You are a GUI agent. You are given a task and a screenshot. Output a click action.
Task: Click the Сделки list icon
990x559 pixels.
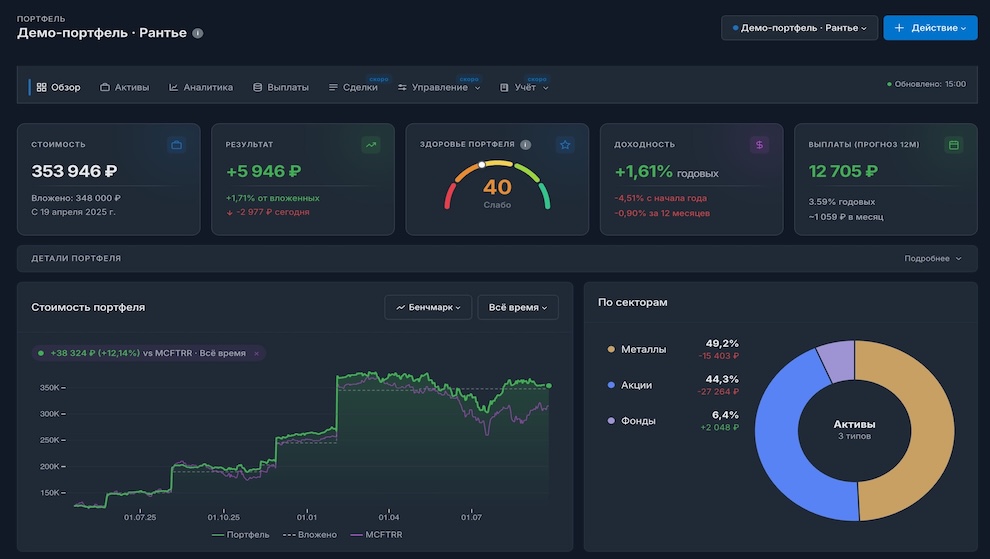333,87
